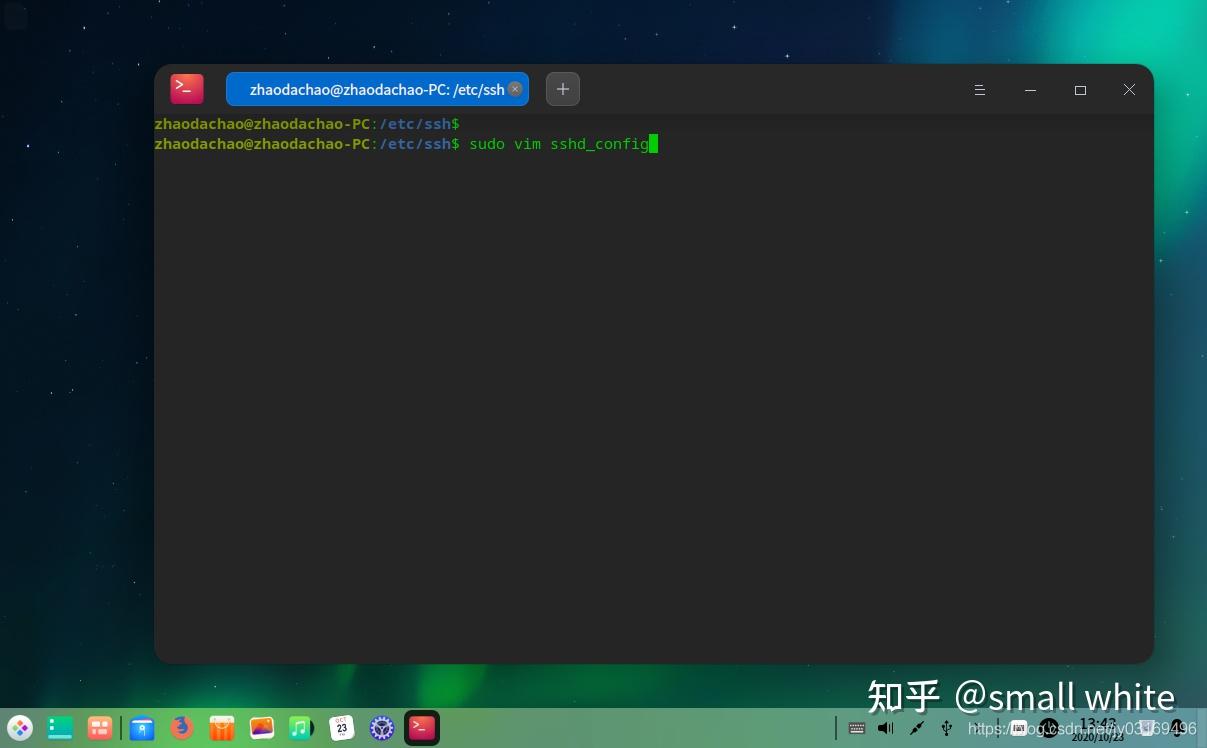Image resolution: width=1207 pixels, height=748 pixels.
Task: Close the /etc/ssh terminal tab
Action: (x=515, y=89)
